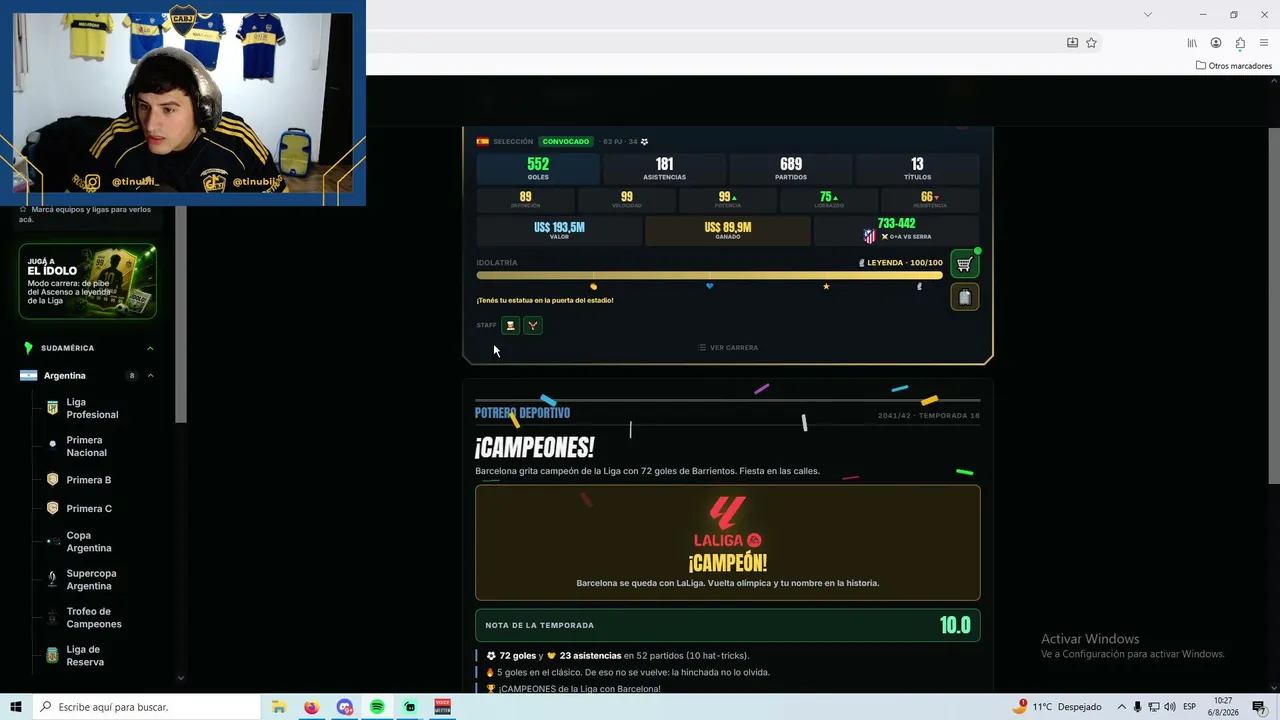Open Trofeo de Campeones in the sidebar

[x=94, y=618]
